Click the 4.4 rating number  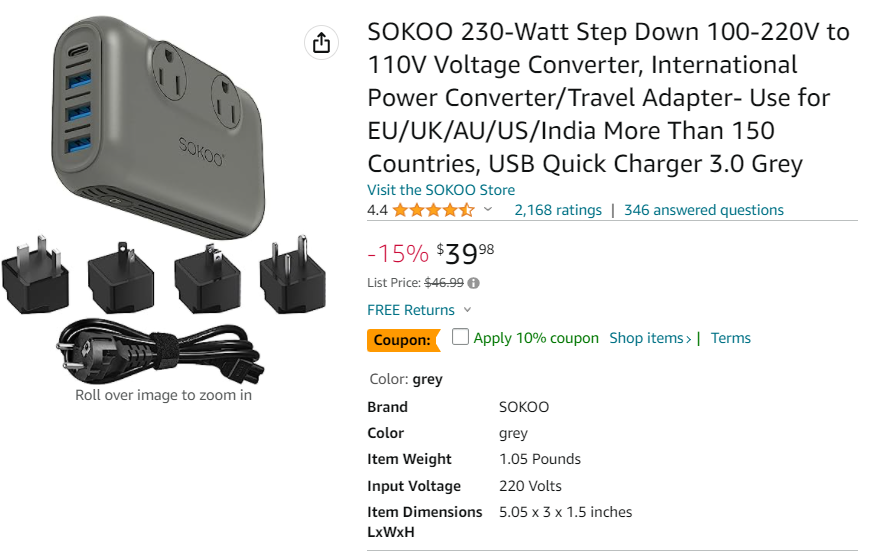point(377,210)
